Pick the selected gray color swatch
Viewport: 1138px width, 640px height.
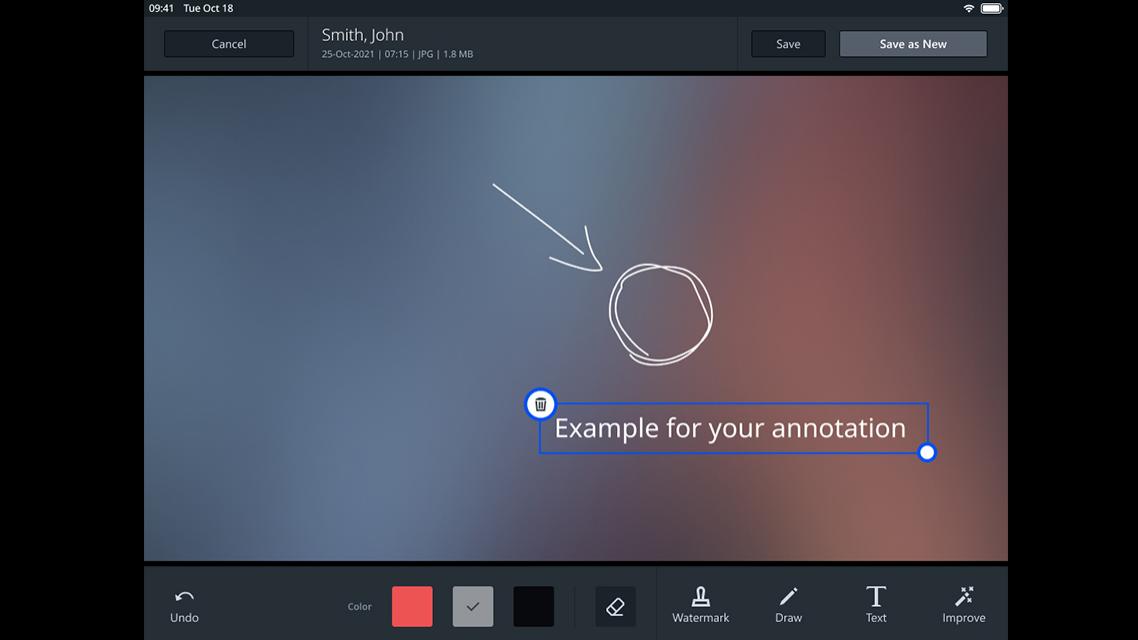[472, 607]
